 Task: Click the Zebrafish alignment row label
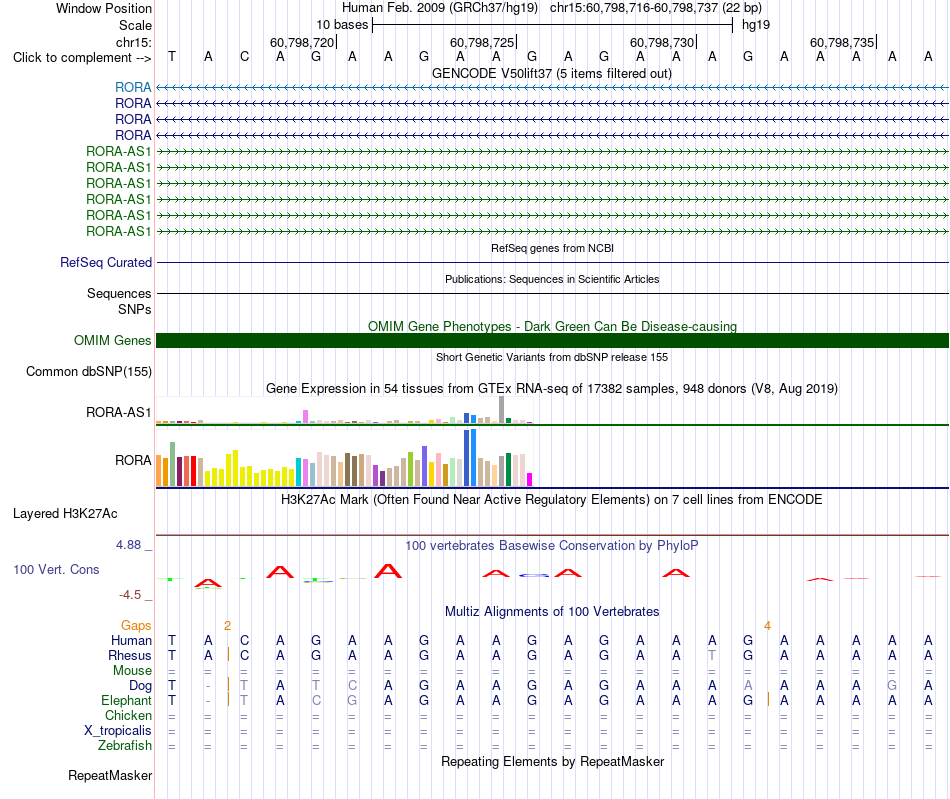[x=125, y=746]
